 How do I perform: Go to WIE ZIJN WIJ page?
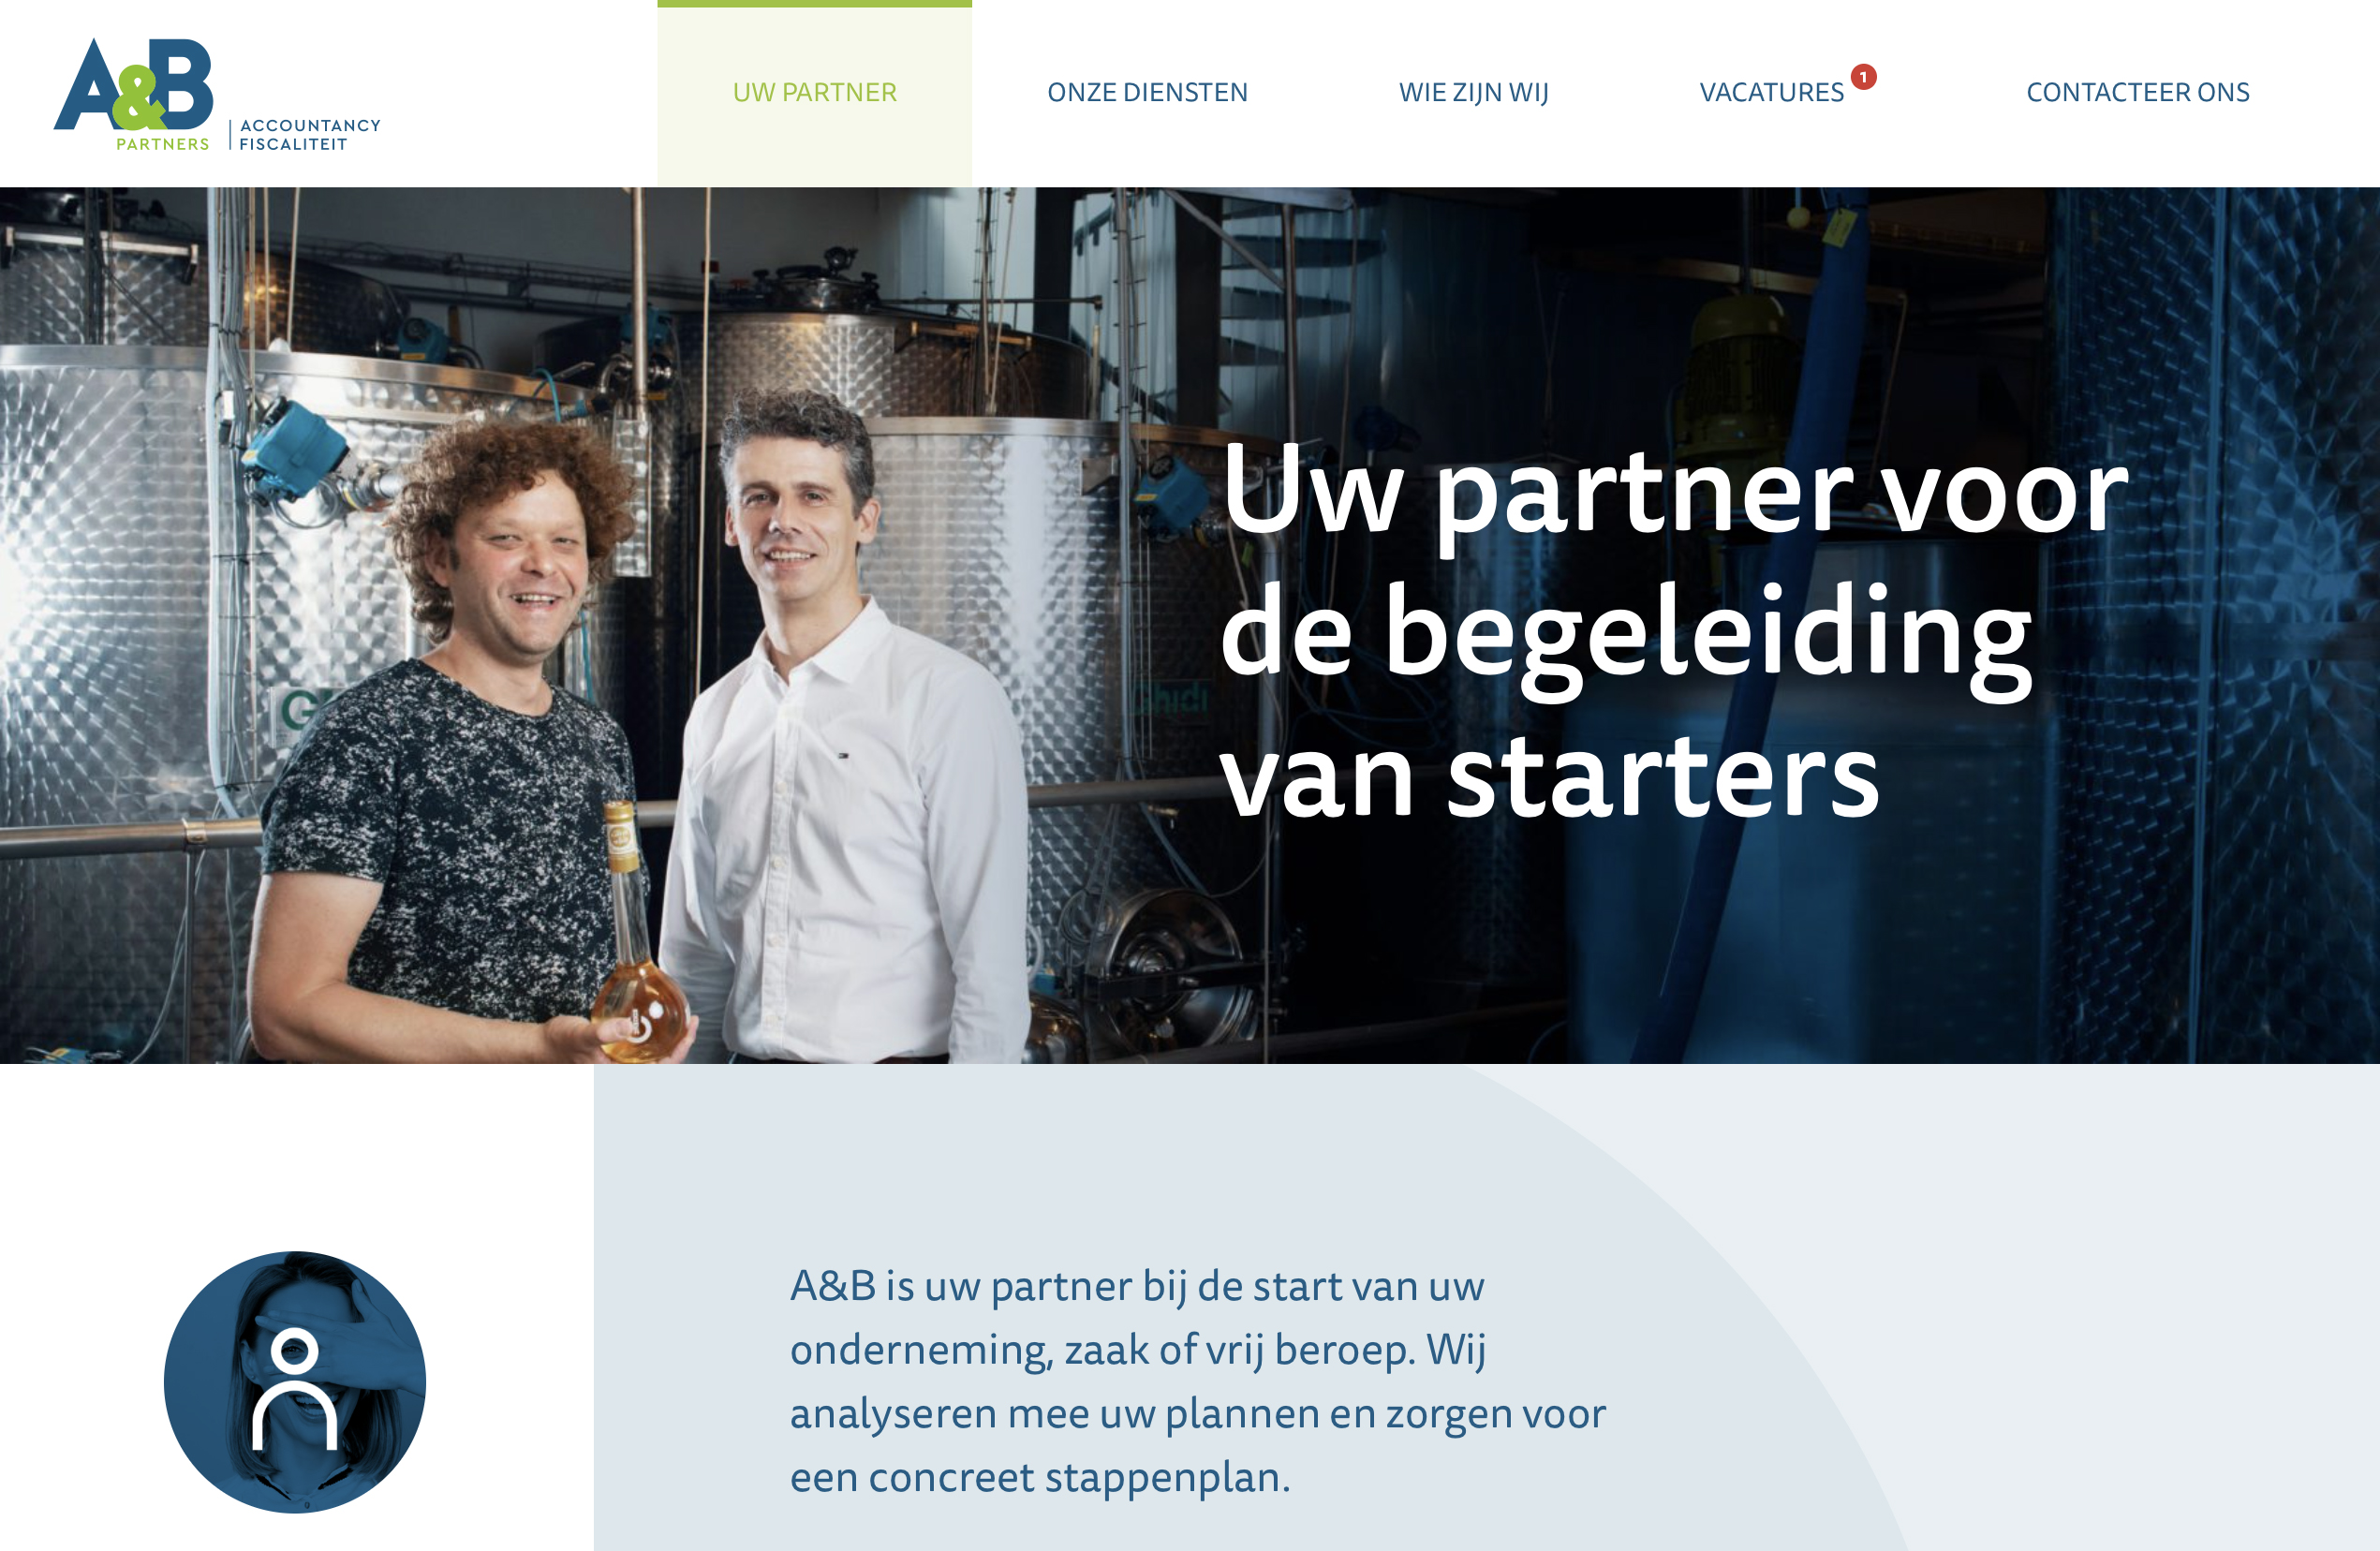[1473, 93]
